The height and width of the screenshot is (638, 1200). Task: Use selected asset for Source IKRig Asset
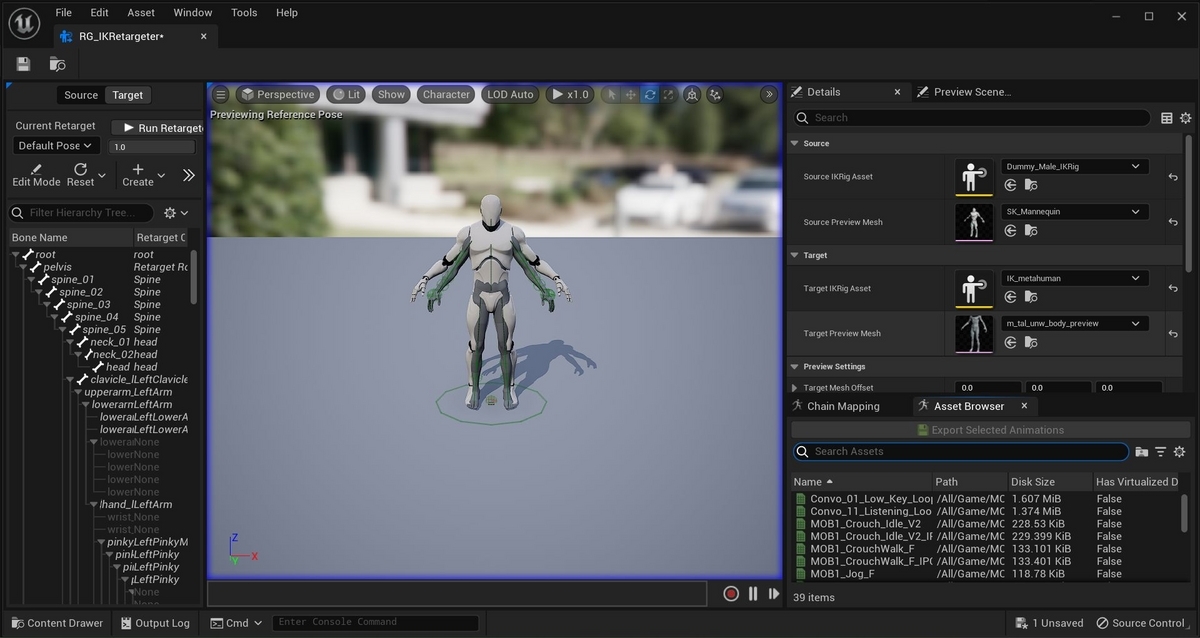1011,185
